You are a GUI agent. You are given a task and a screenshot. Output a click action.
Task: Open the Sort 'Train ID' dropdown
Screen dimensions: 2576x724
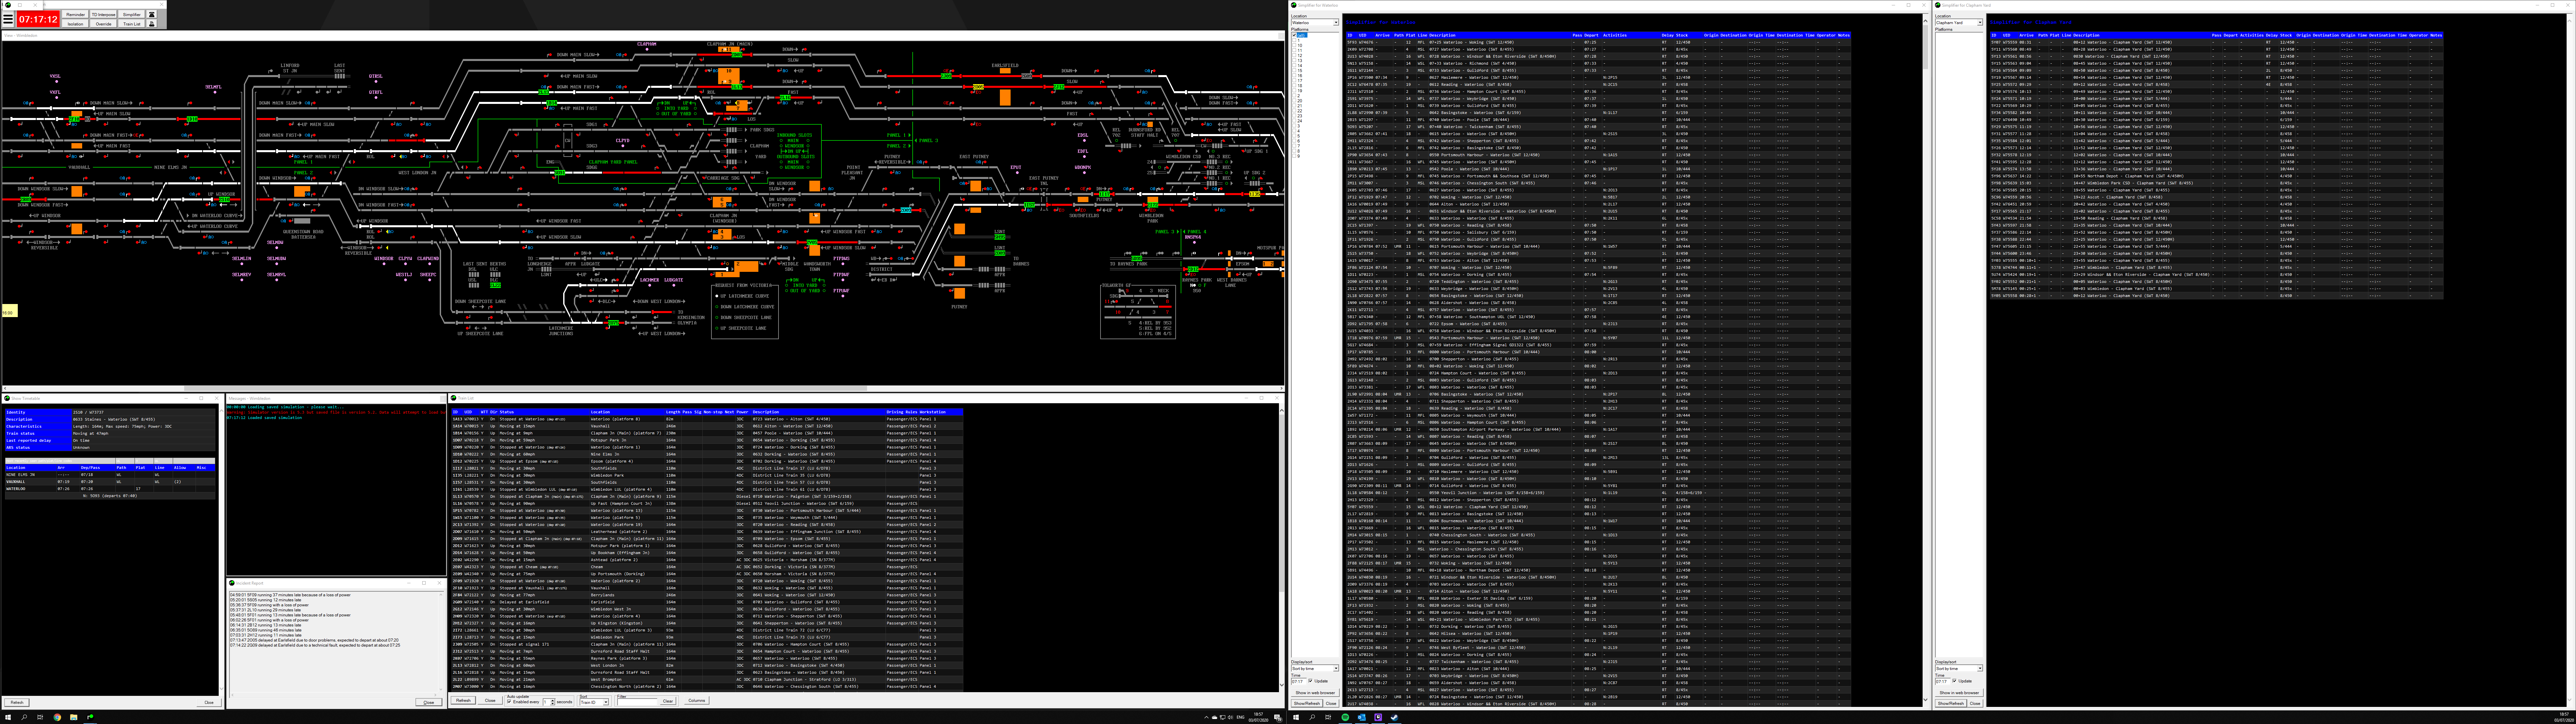(594, 702)
